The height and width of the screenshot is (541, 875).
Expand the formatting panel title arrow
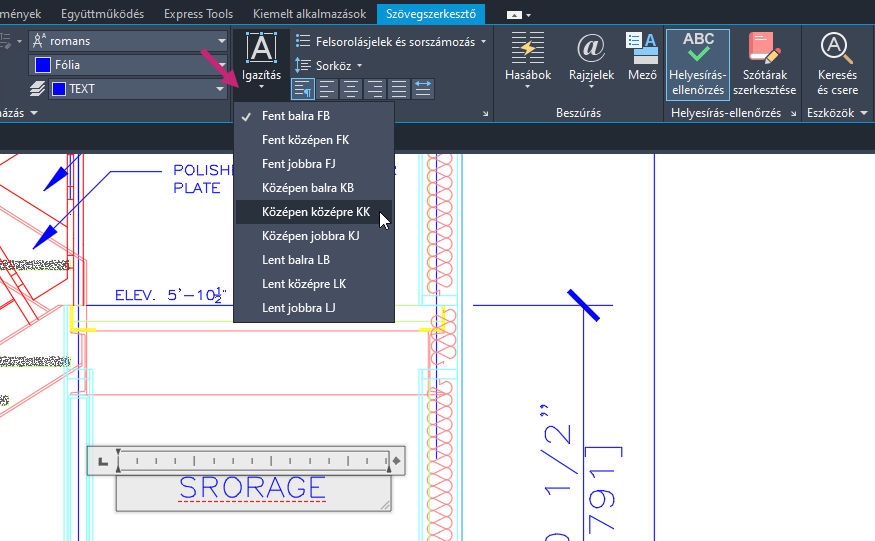(x=34, y=113)
